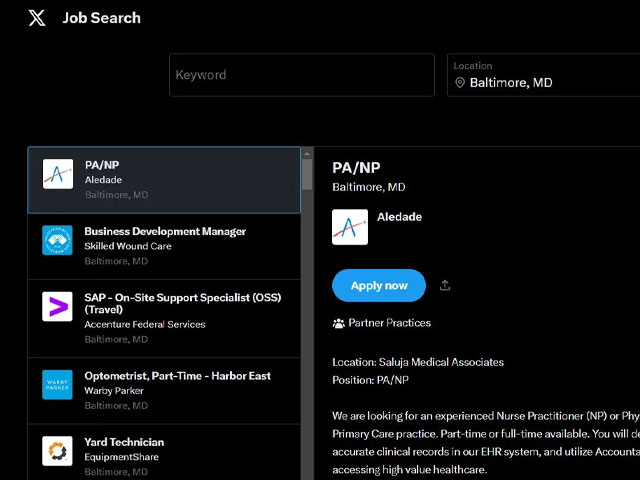Viewport: 640px width, 480px height.
Task: Click the Accenture logo icon
Action: pyautogui.click(x=58, y=306)
